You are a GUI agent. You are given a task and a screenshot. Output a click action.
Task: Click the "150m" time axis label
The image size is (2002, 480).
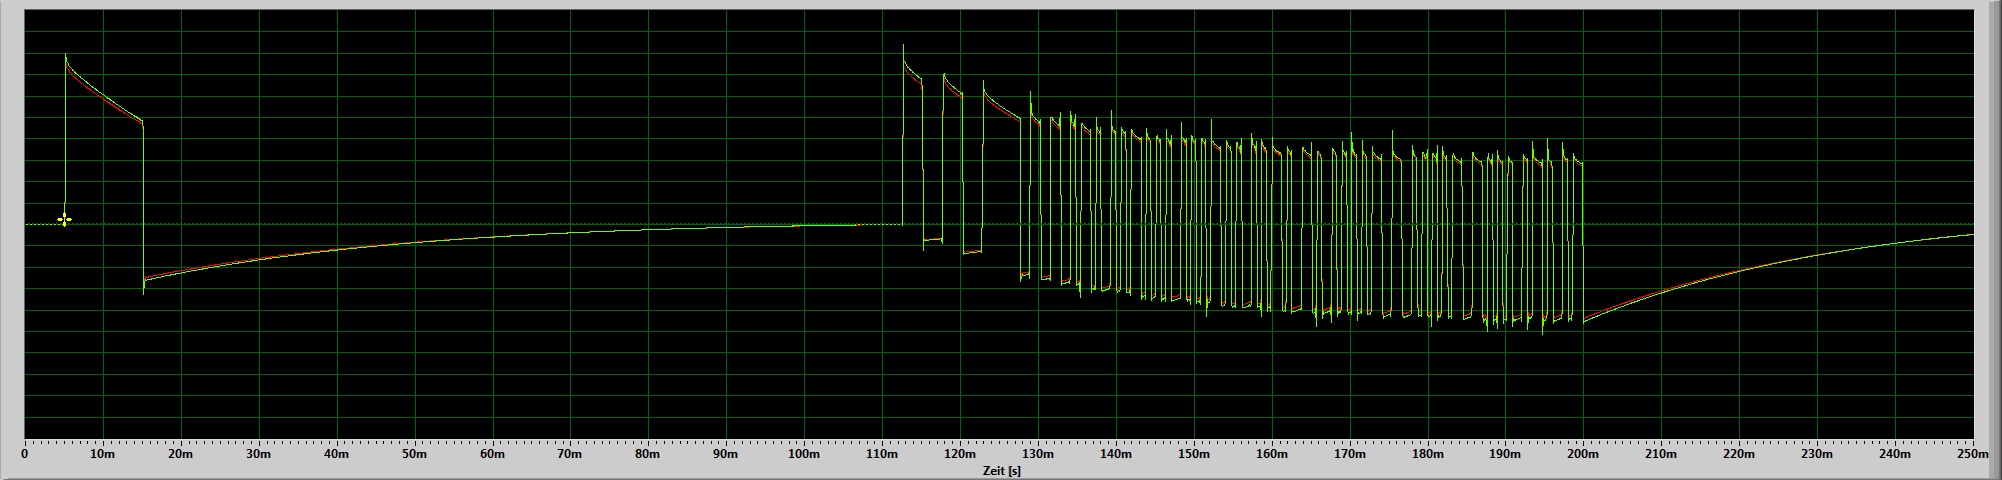click(x=1194, y=455)
